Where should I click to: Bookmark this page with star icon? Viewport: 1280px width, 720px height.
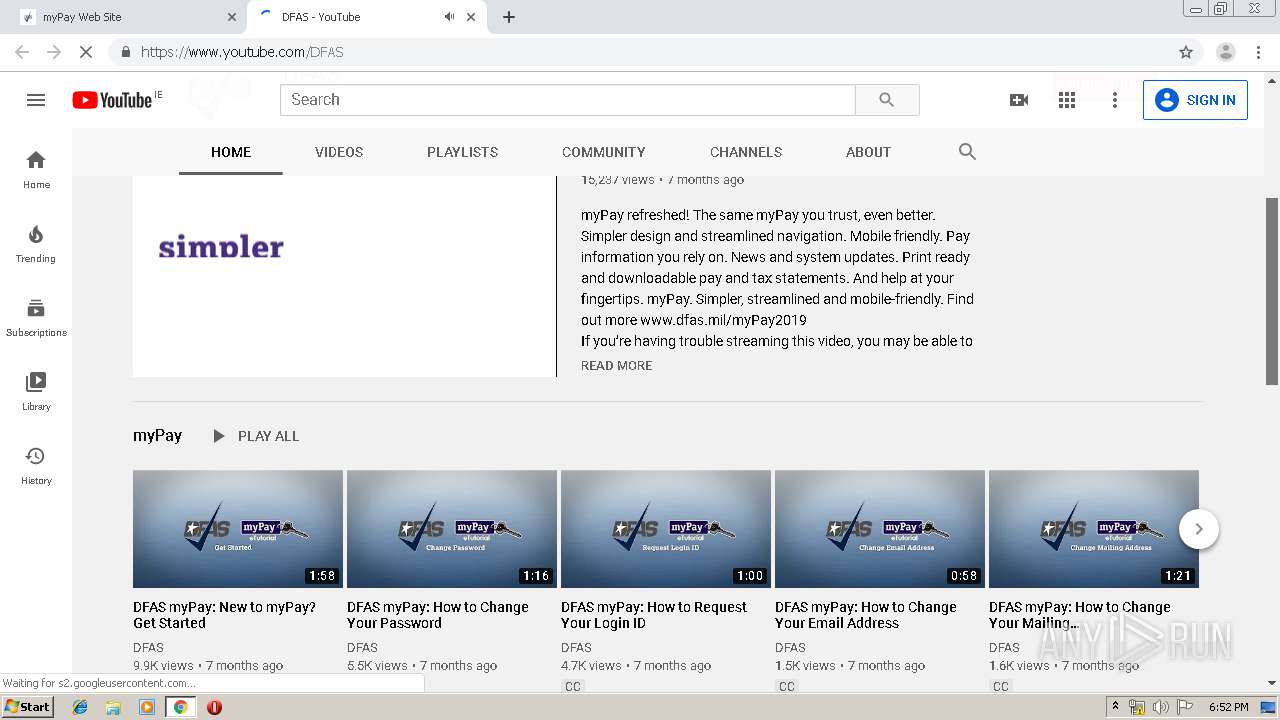(1186, 52)
